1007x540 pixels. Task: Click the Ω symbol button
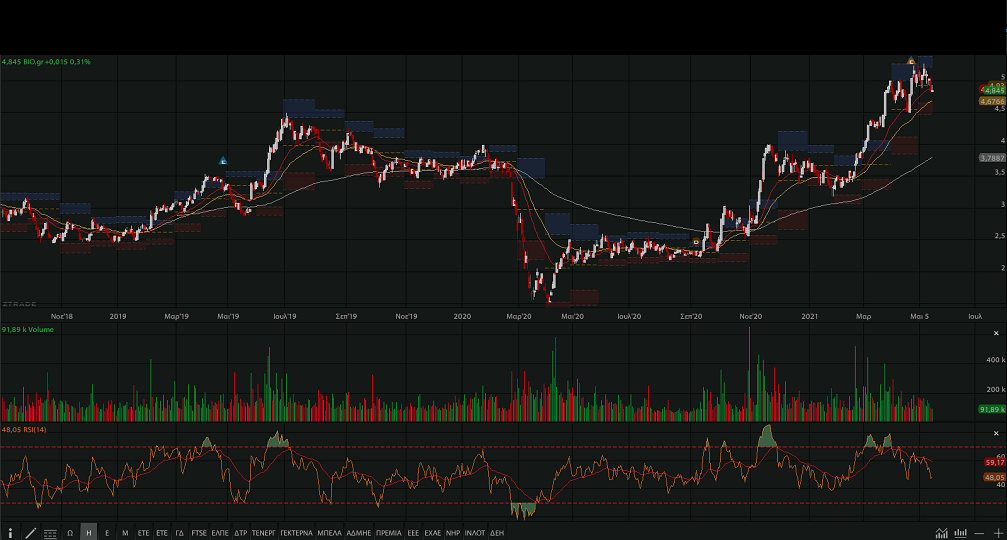point(70,533)
